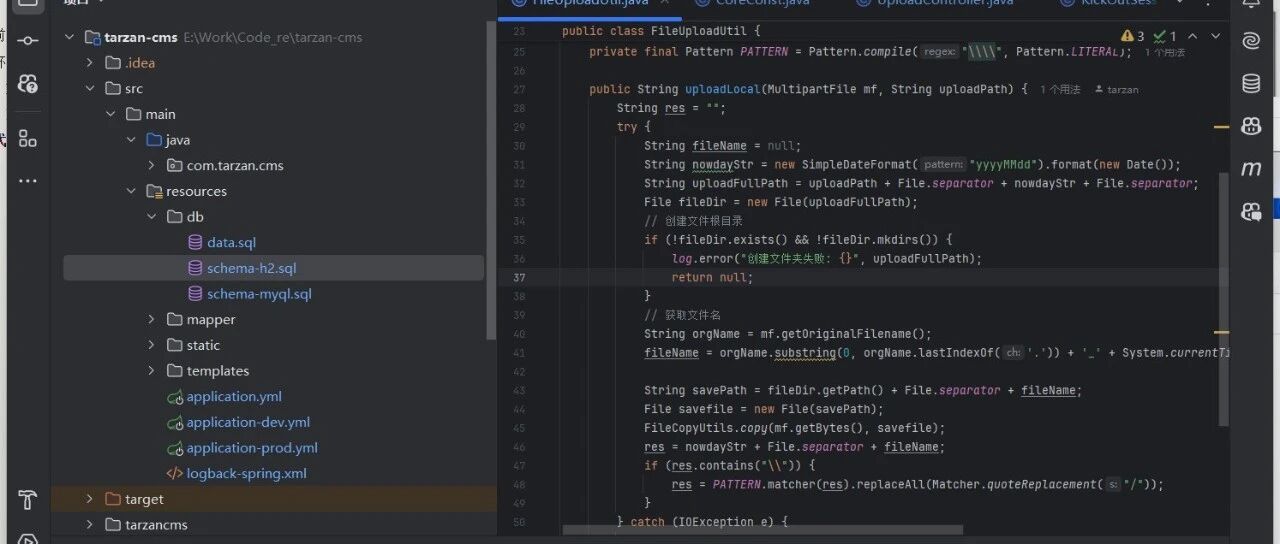Open the Copilot Chat icon in right sidebar
Image resolution: width=1280 pixels, height=544 pixels.
coord(1251,211)
